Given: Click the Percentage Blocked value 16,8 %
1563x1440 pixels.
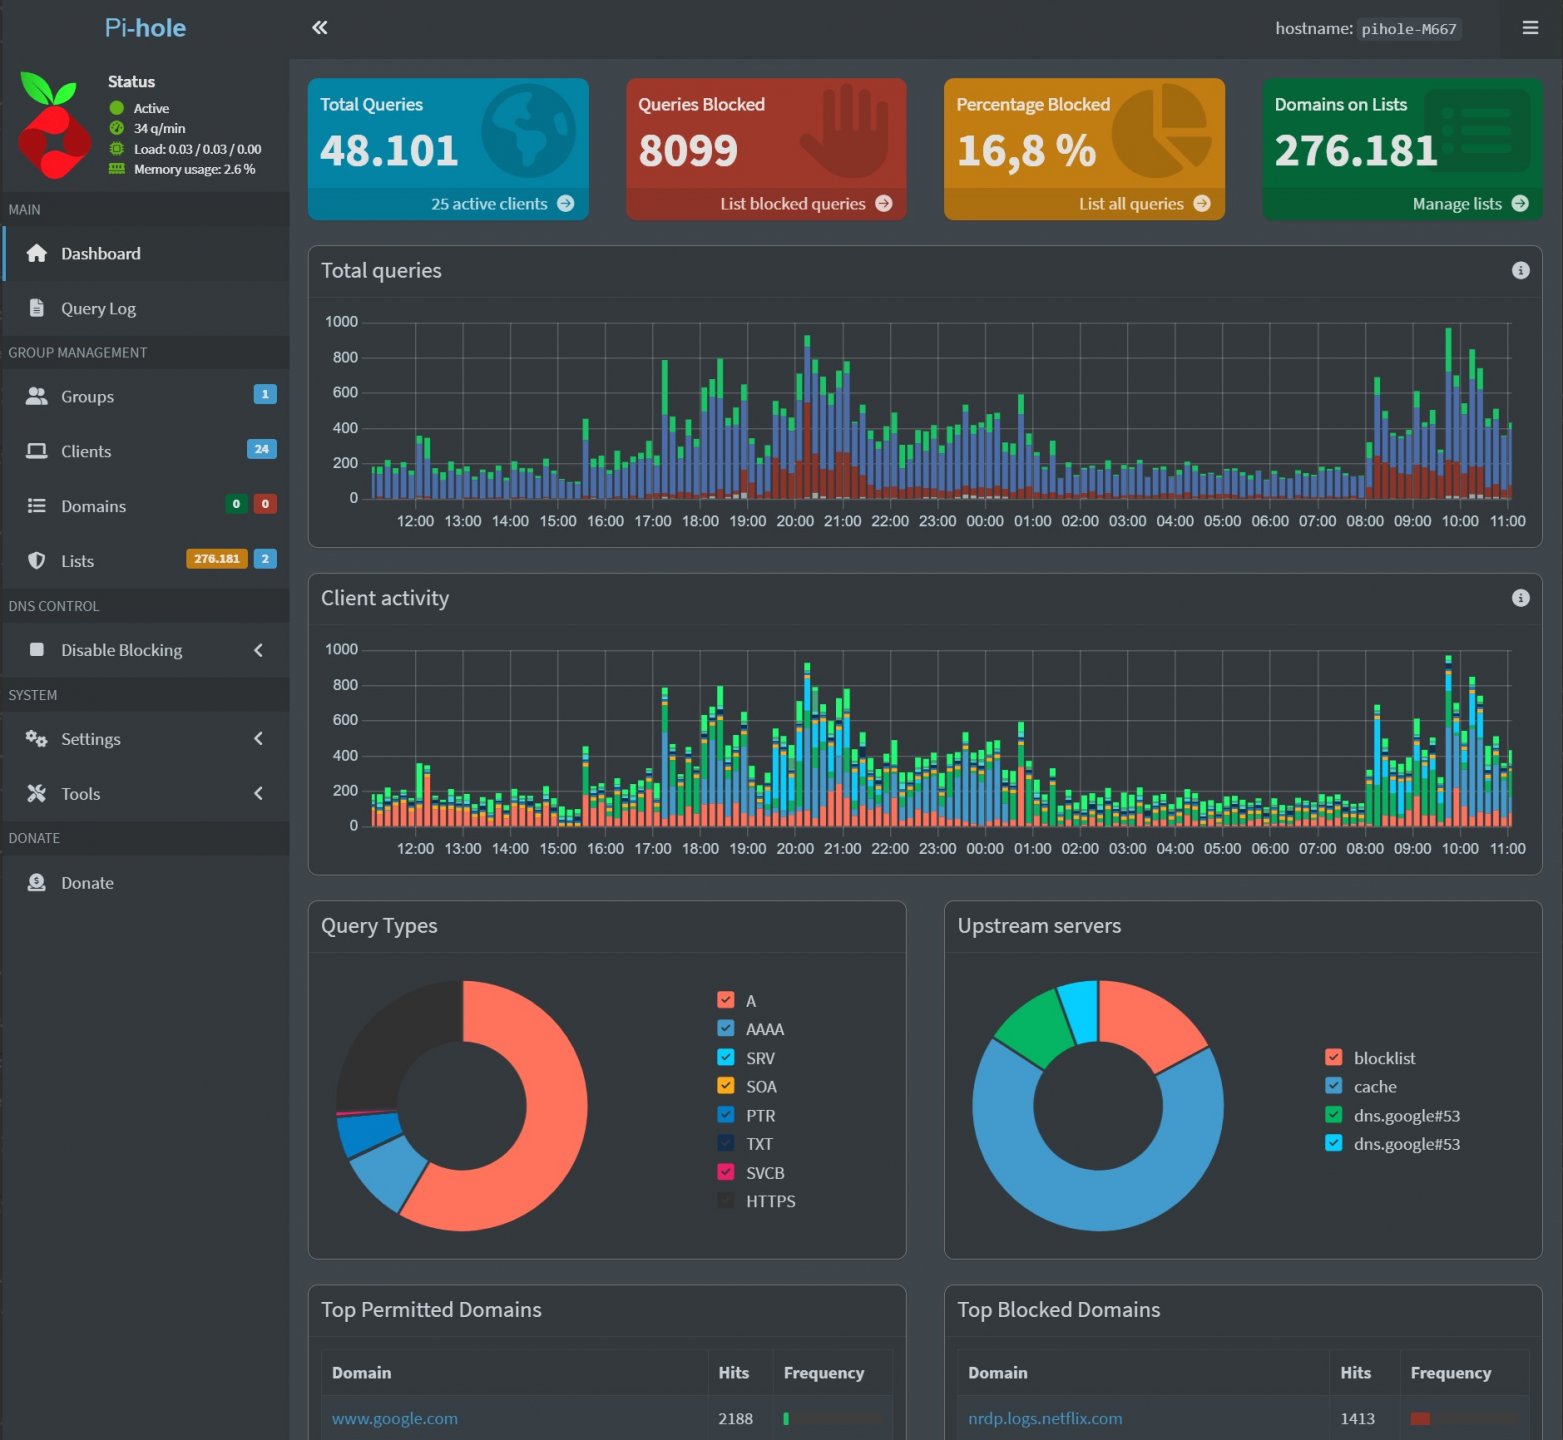Looking at the screenshot, I should pos(1026,151).
